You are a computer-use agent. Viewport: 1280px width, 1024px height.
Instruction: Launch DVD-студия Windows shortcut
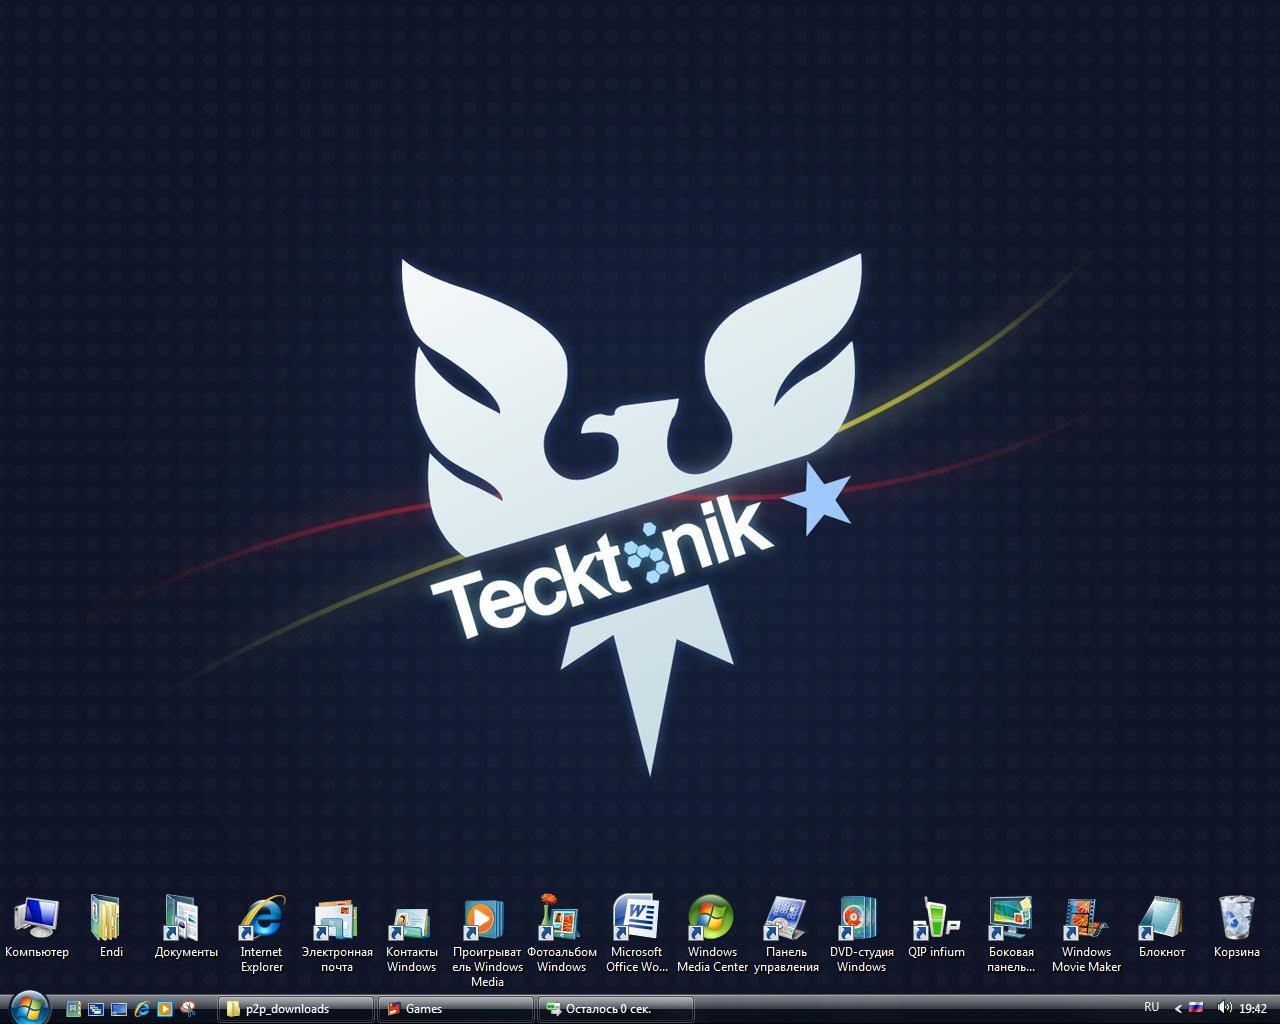coord(861,919)
